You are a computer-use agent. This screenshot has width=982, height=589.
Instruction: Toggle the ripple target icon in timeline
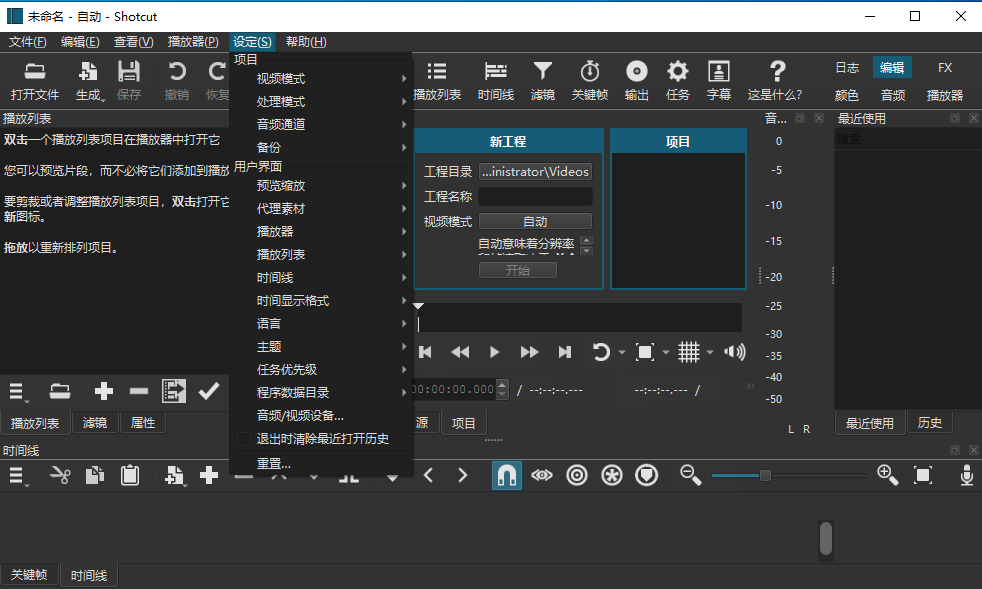click(577, 476)
